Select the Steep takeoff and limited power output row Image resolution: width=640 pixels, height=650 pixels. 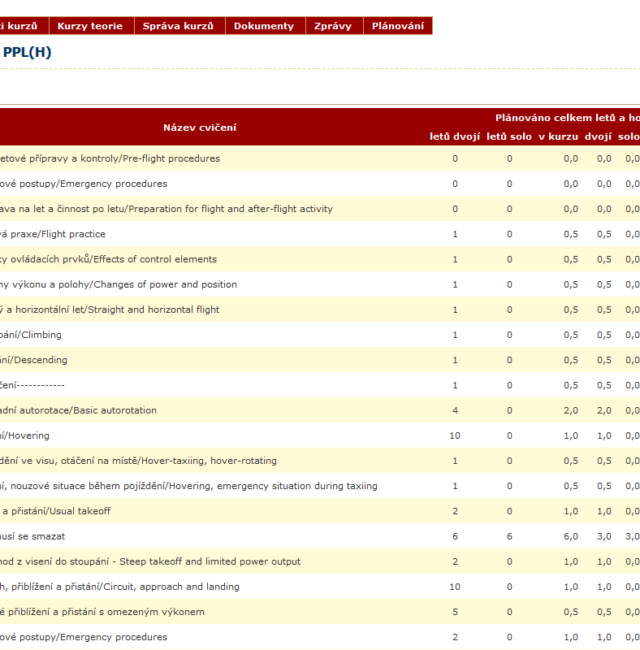tap(320, 561)
